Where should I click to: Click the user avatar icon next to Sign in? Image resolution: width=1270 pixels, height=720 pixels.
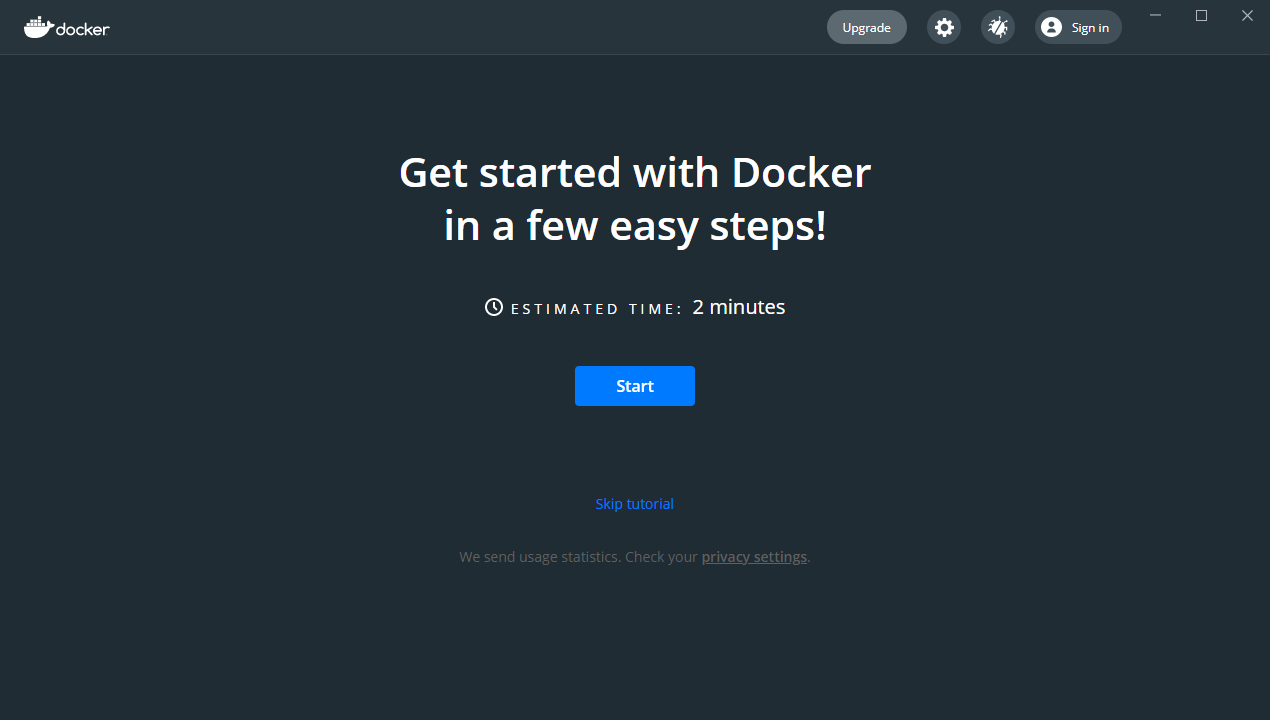pos(1051,27)
